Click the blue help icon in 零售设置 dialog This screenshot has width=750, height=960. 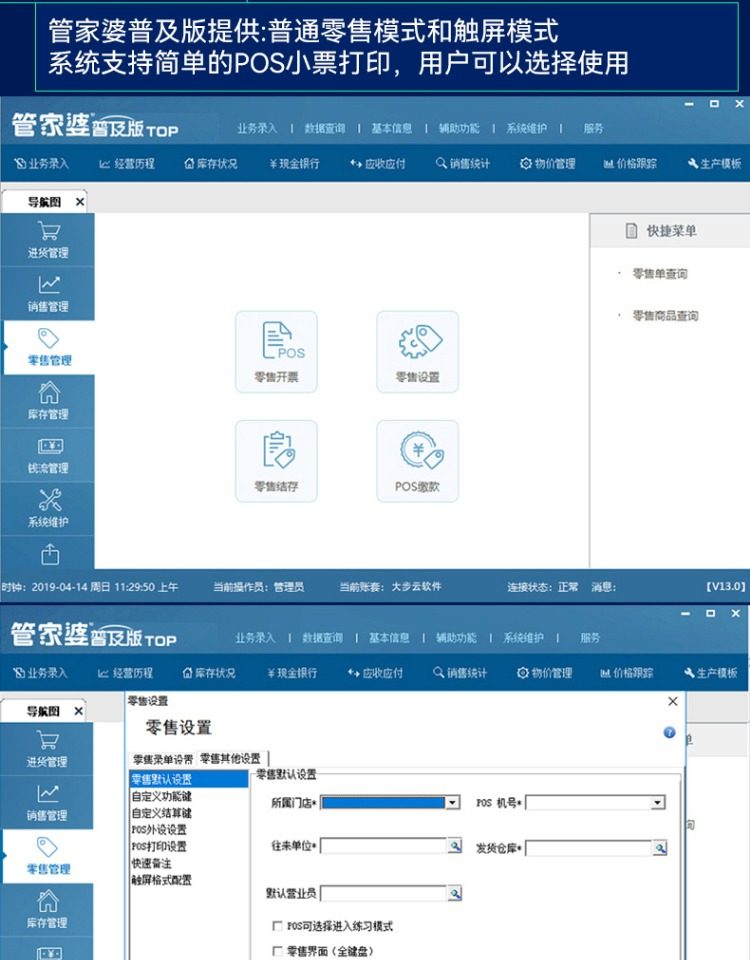(669, 732)
